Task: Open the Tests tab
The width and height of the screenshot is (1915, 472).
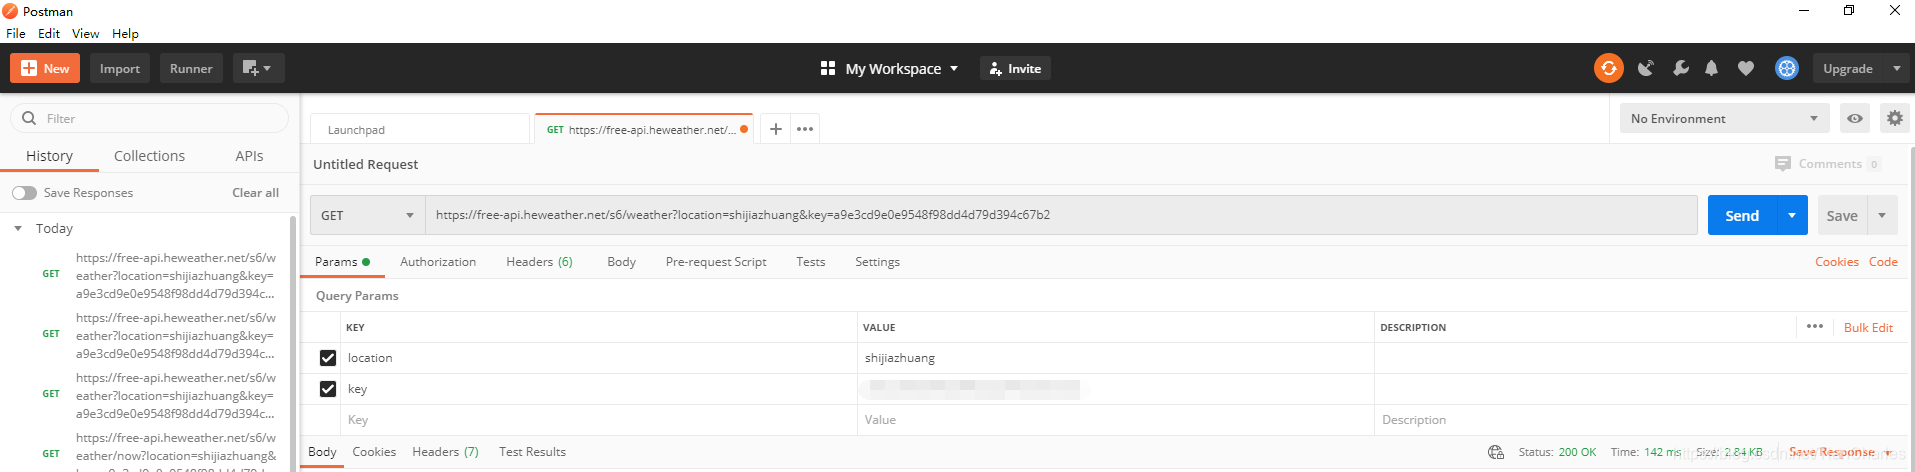Action: click(x=811, y=262)
